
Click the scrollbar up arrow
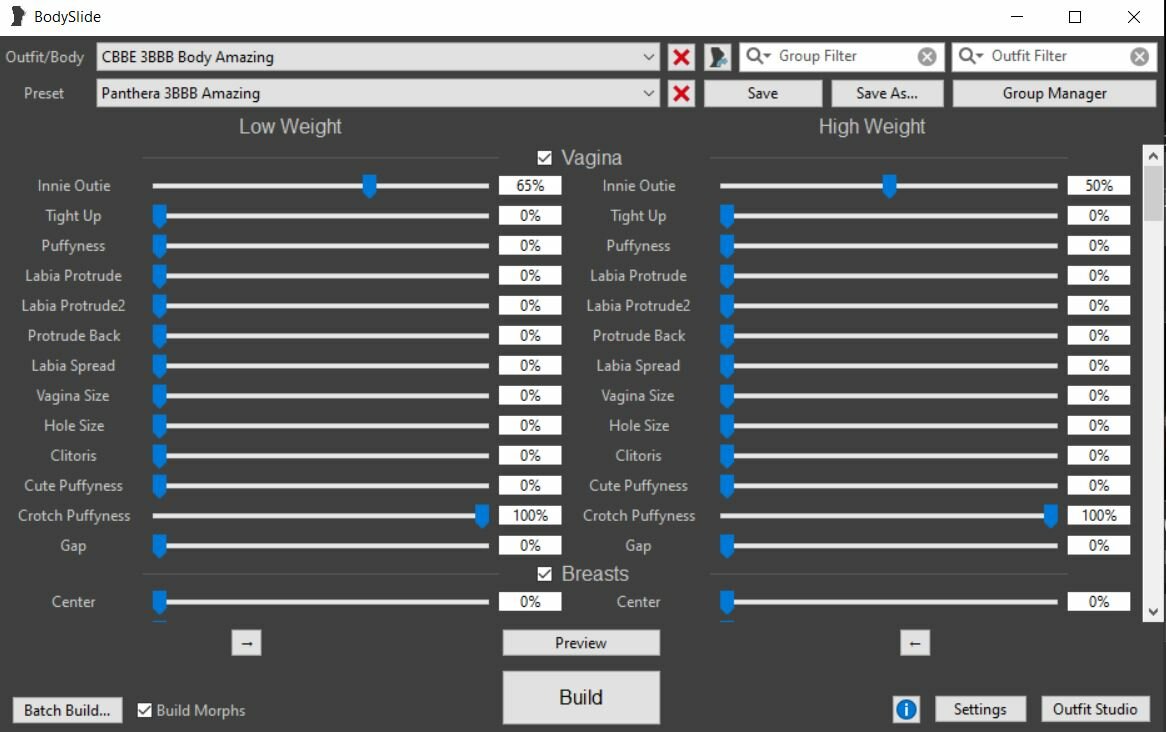[1153, 155]
